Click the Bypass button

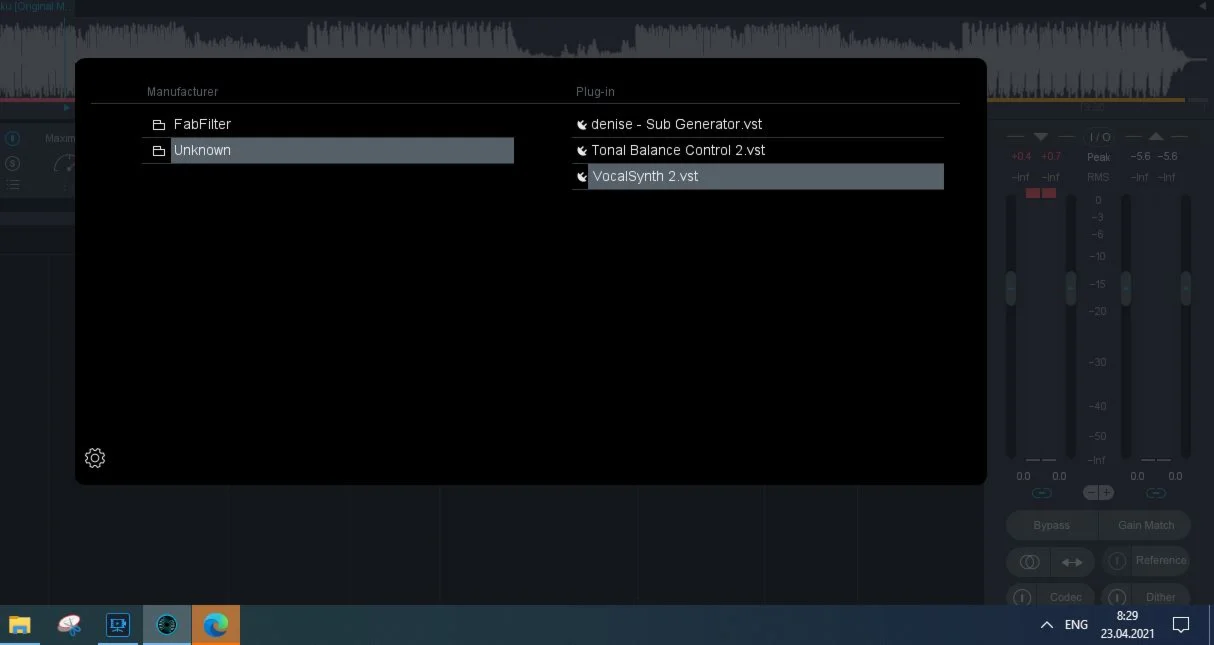tap(1052, 525)
